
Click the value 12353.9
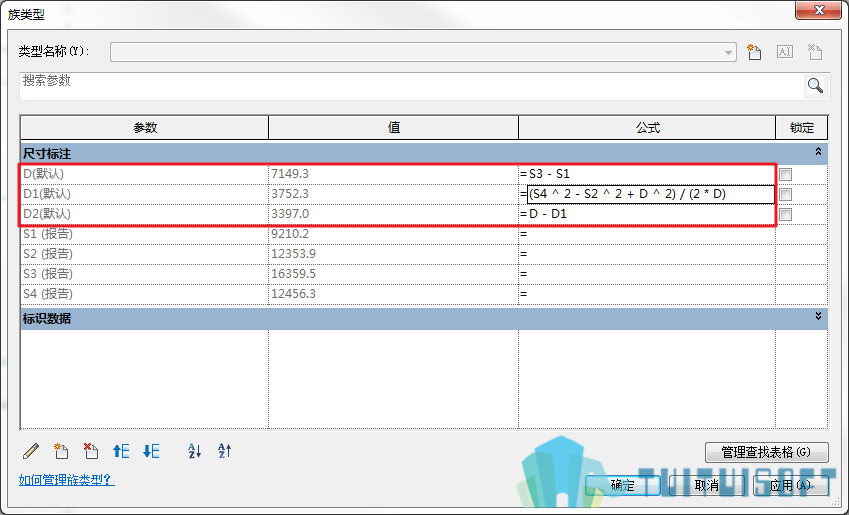click(x=293, y=254)
